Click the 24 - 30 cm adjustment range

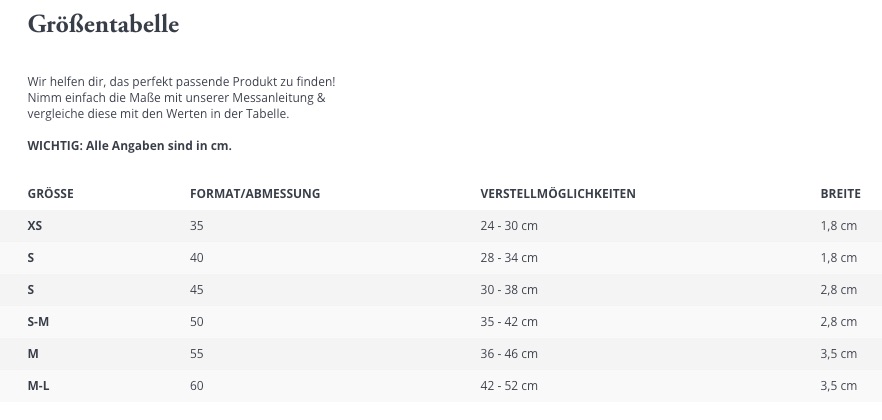pos(509,226)
